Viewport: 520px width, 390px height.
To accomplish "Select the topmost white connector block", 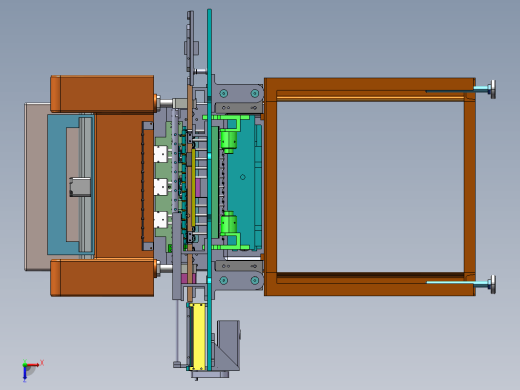I will [160, 154].
